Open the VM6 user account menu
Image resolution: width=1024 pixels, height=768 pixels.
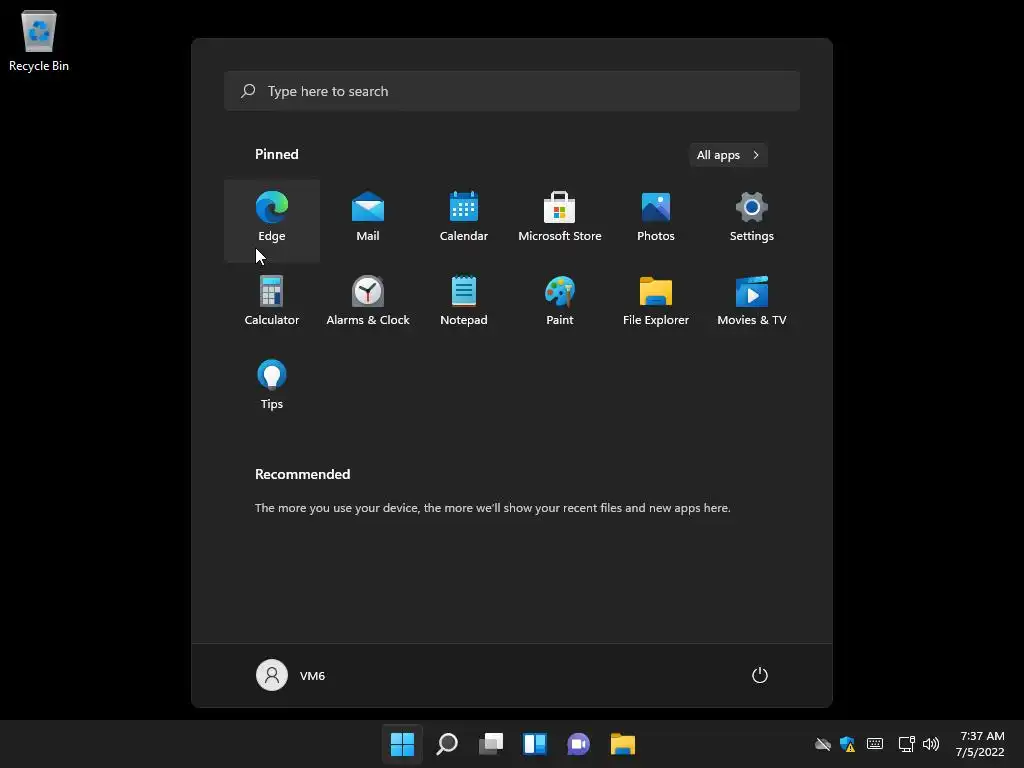(x=291, y=675)
